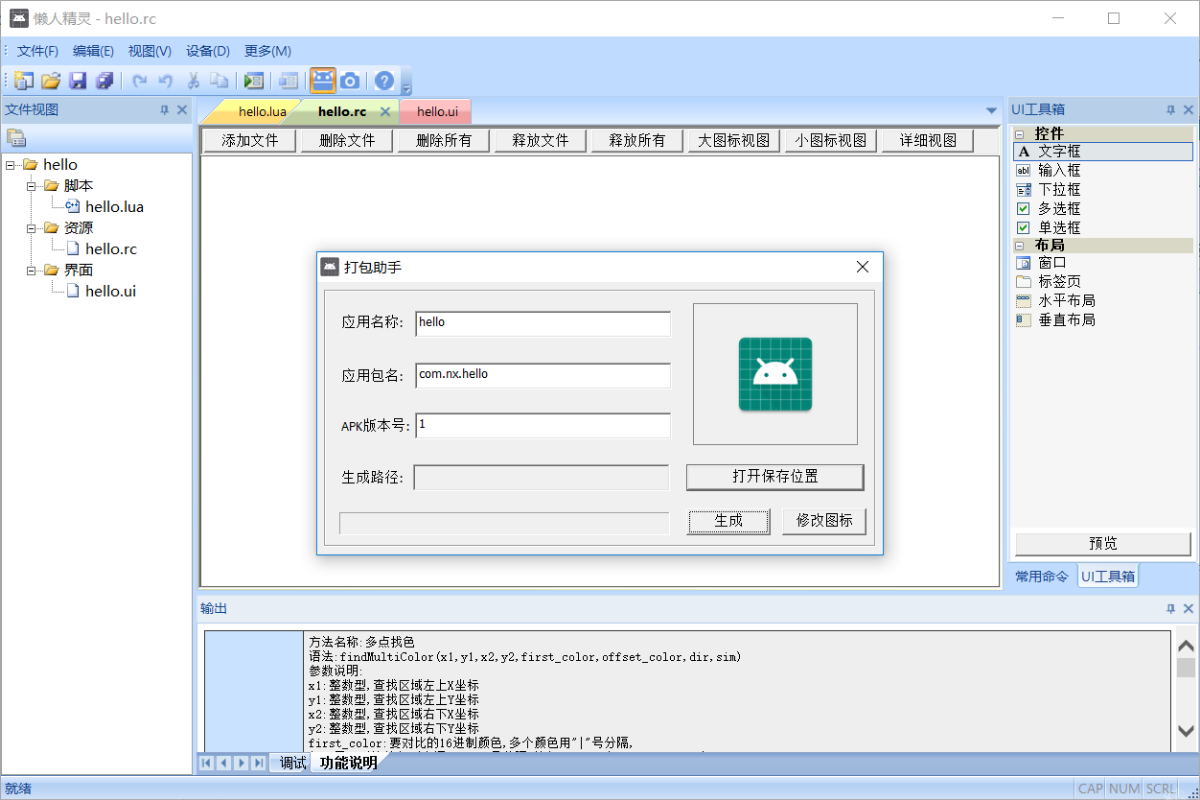Image resolution: width=1200 pixels, height=800 pixels.
Task: Click the 打开保存位置 button
Action: point(775,477)
